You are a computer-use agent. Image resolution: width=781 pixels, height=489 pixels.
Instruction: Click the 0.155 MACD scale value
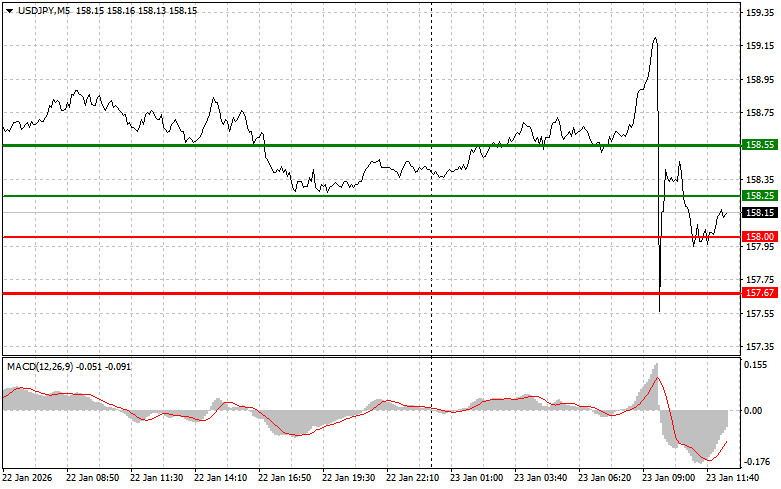[x=755, y=365]
